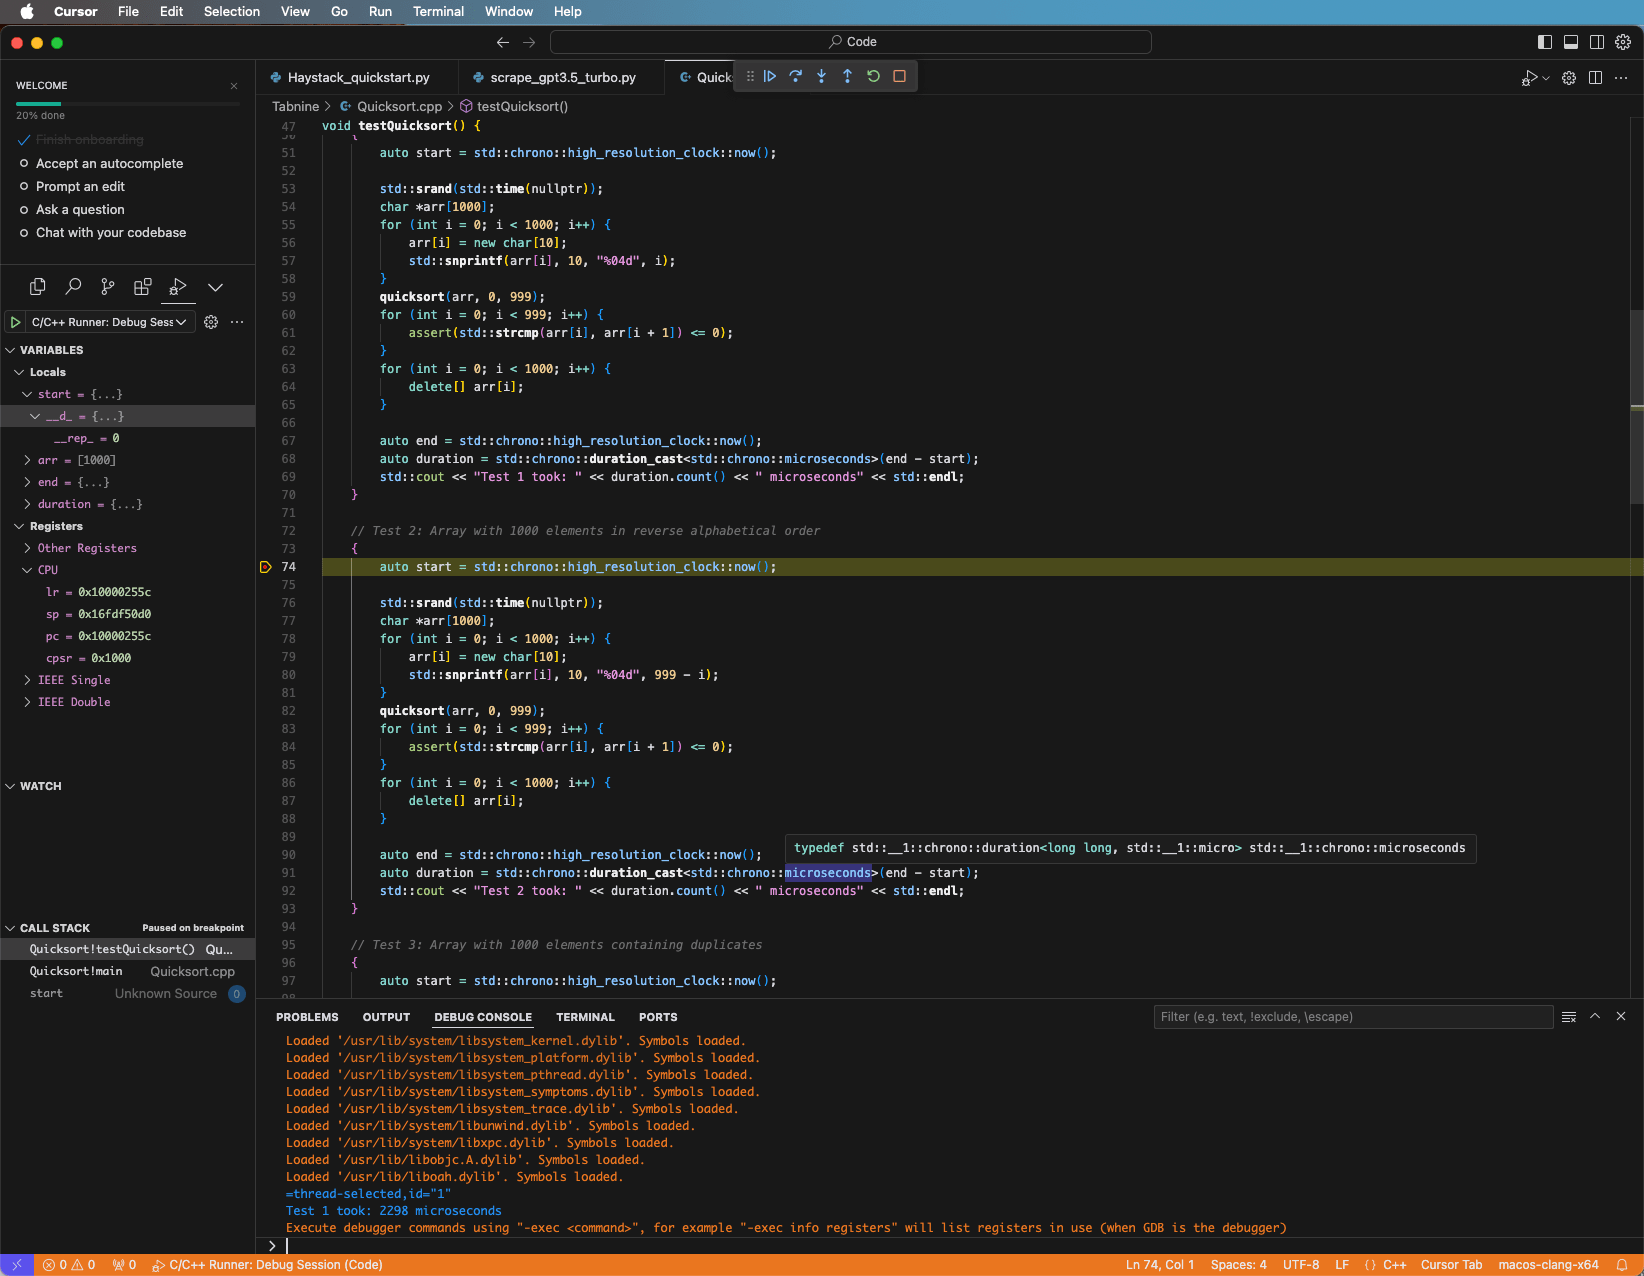Open Source Control in the sidebar

[107, 287]
